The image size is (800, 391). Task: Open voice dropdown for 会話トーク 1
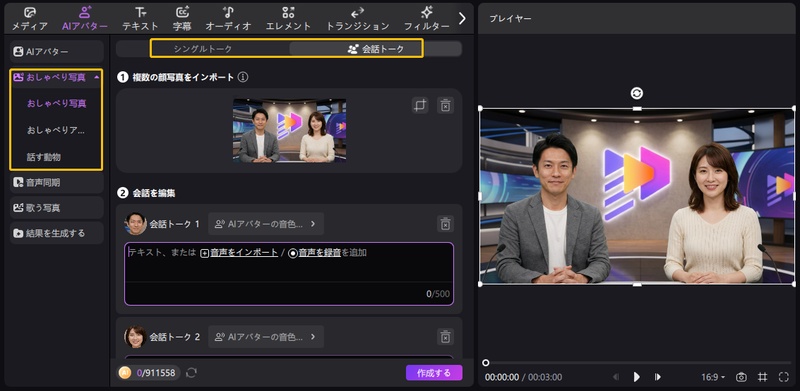(266, 224)
